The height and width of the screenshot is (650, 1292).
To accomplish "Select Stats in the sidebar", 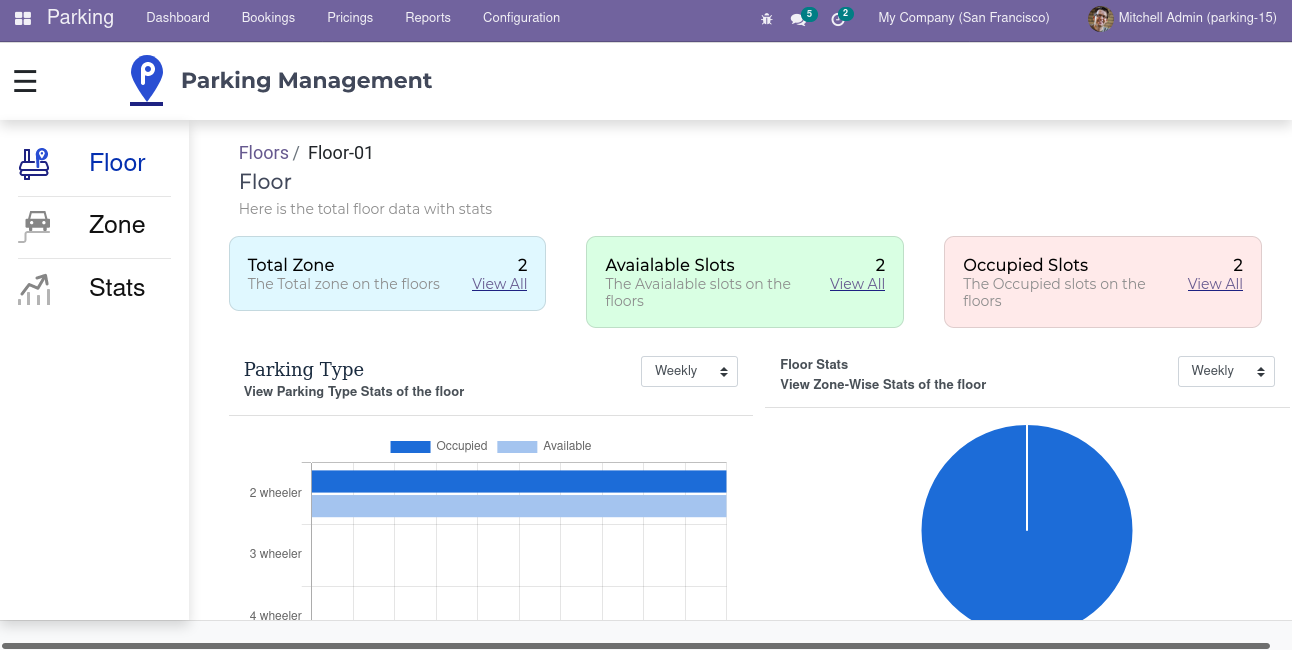I will pos(117,288).
